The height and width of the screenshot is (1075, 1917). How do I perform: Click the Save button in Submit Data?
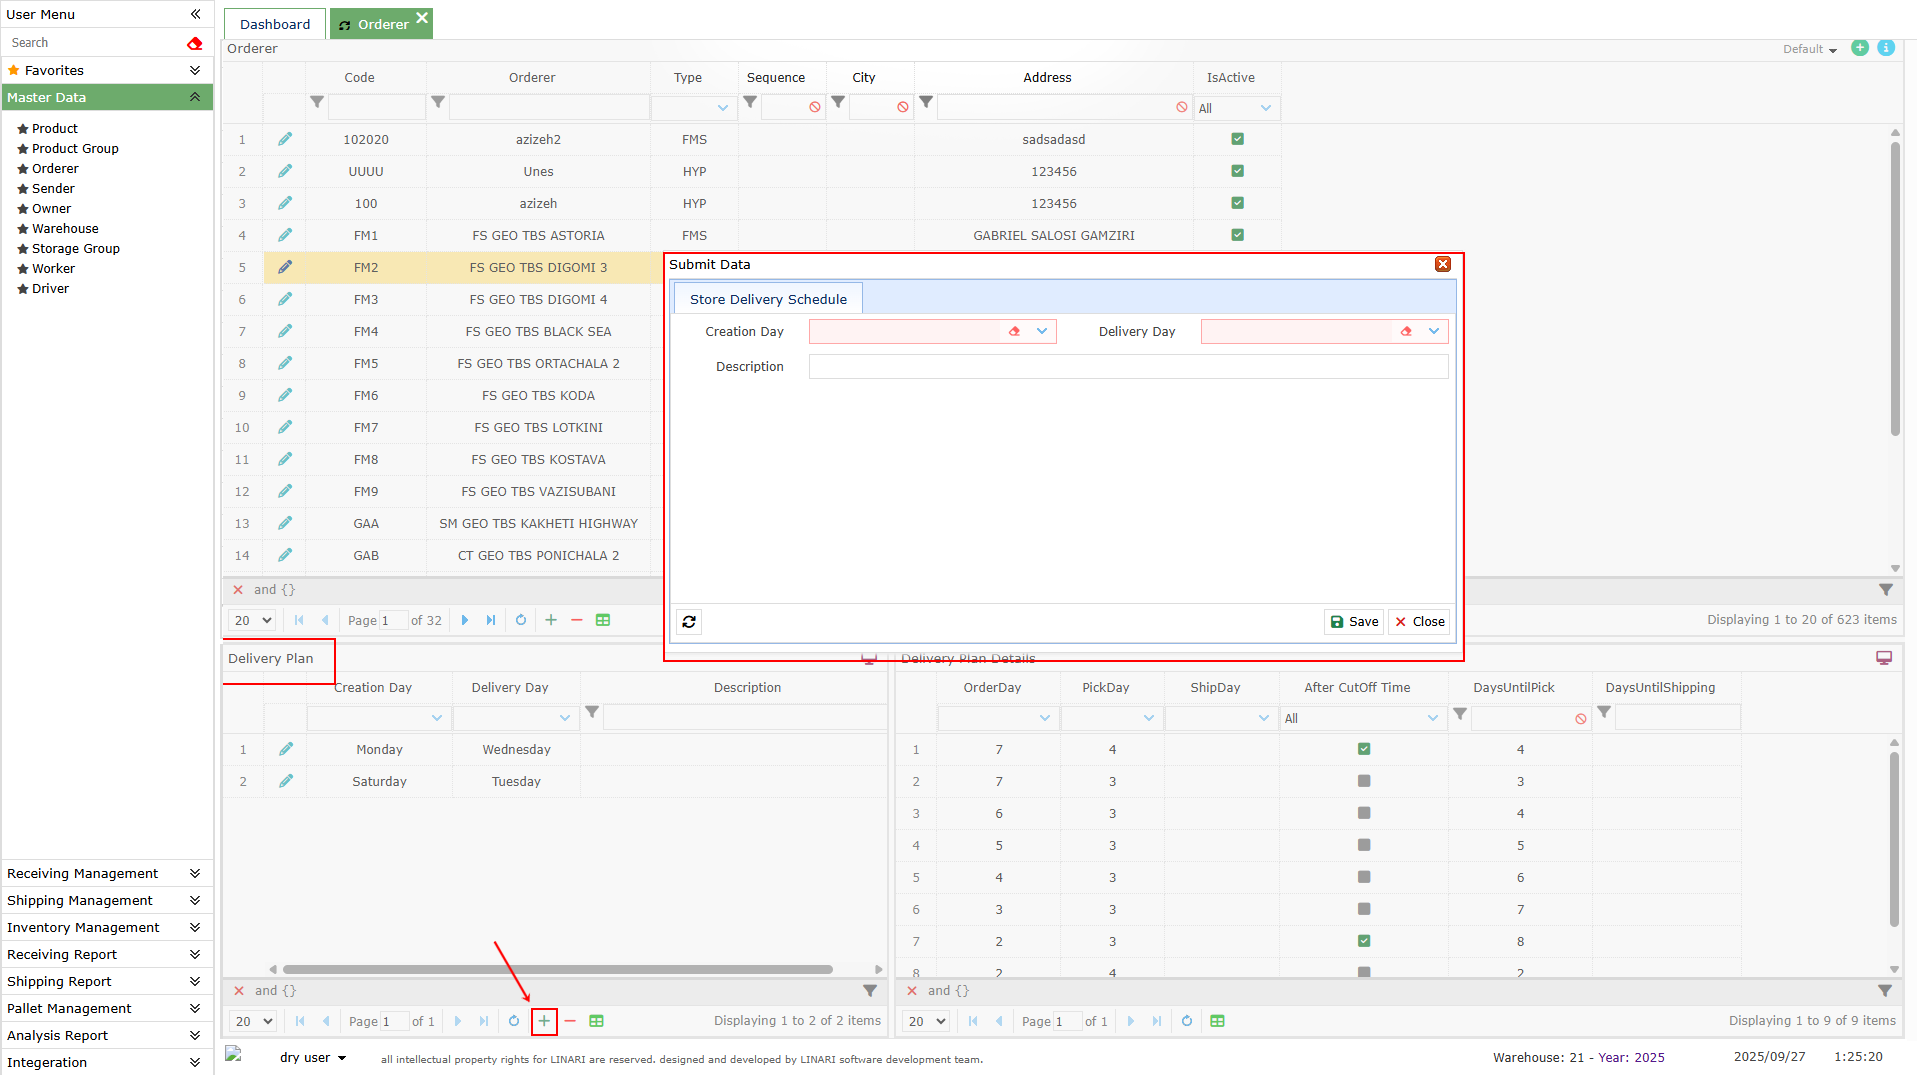click(1354, 622)
